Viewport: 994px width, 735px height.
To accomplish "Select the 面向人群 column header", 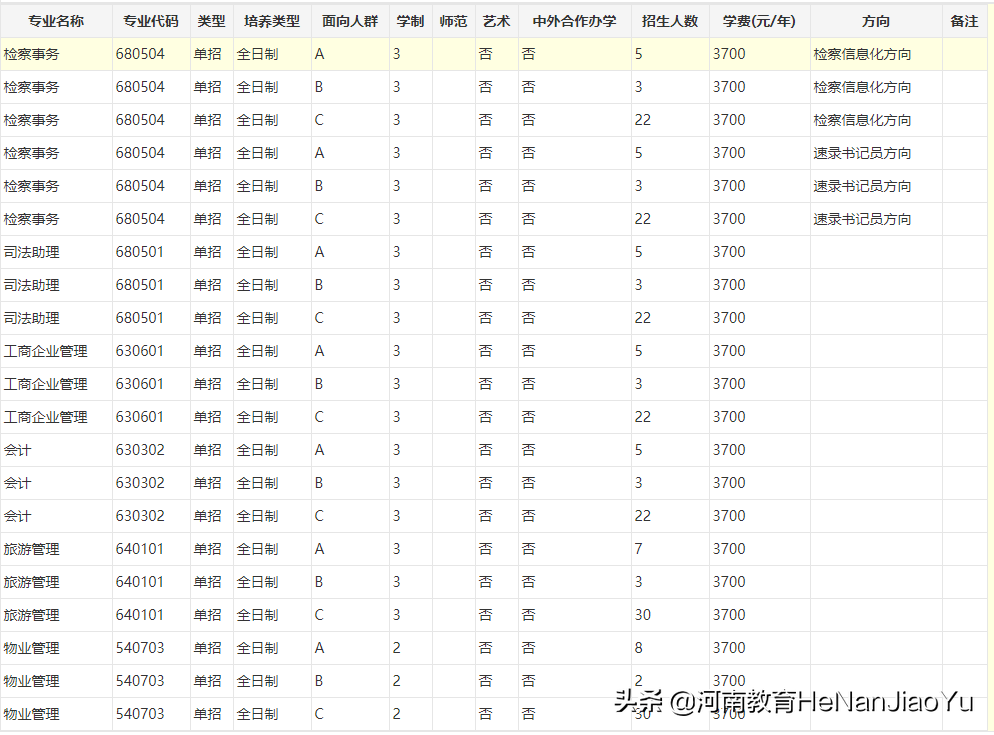I will click(350, 22).
